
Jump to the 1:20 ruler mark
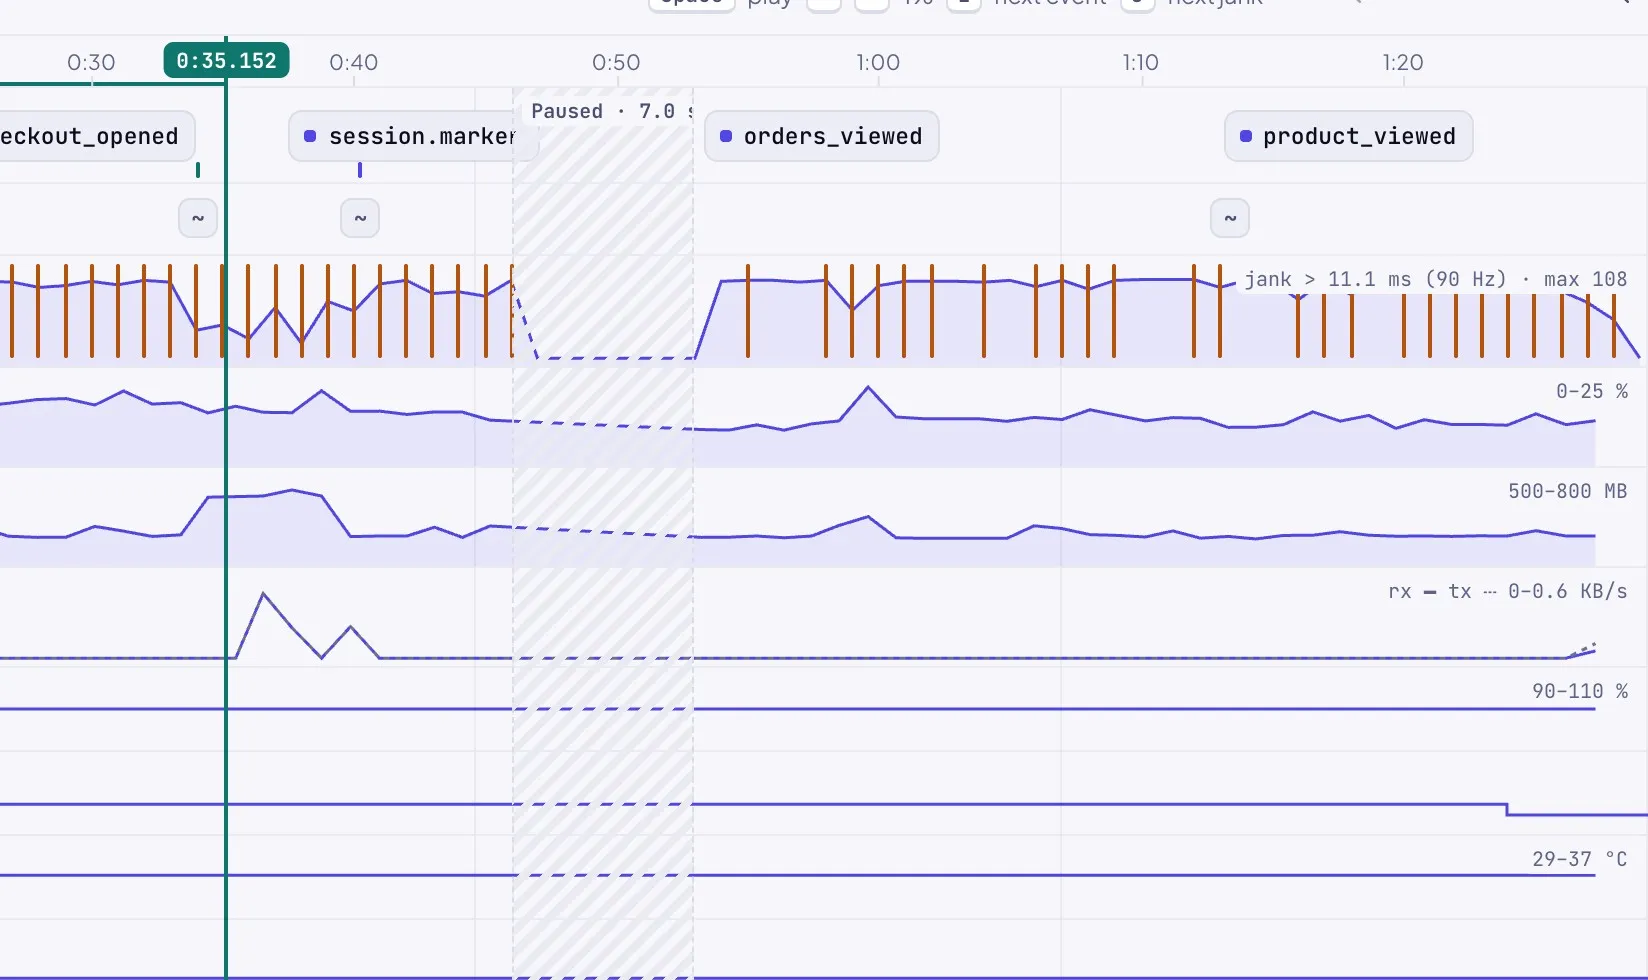click(1403, 62)
